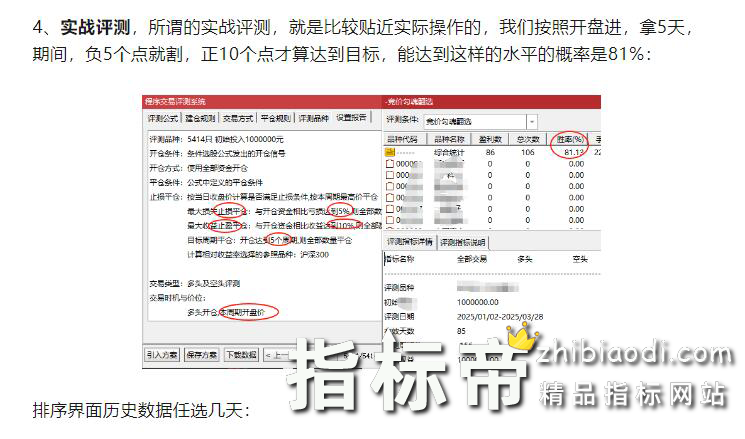Select the 交易方式 tab
745x439 pixels.
click(x=238, y=118)
